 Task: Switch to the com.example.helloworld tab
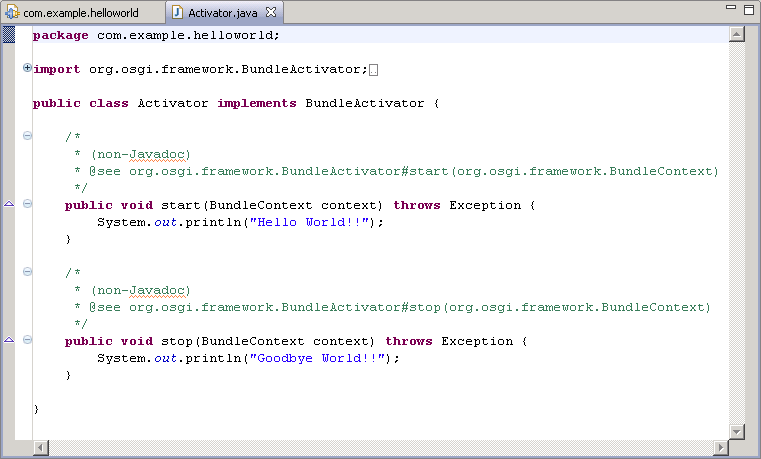81,13
